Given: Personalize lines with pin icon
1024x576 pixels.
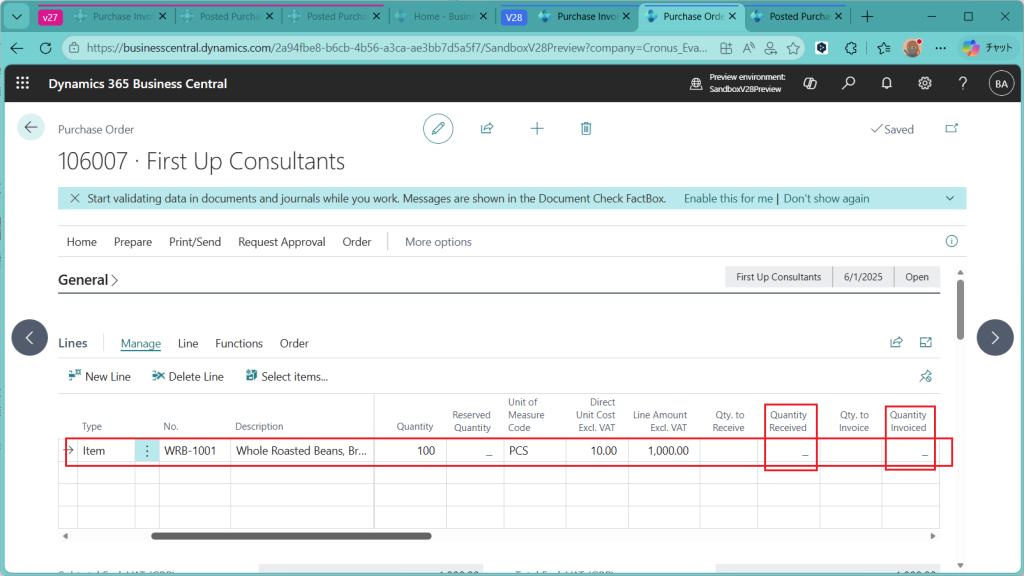Looking at the screenshot, I should 925,376.
